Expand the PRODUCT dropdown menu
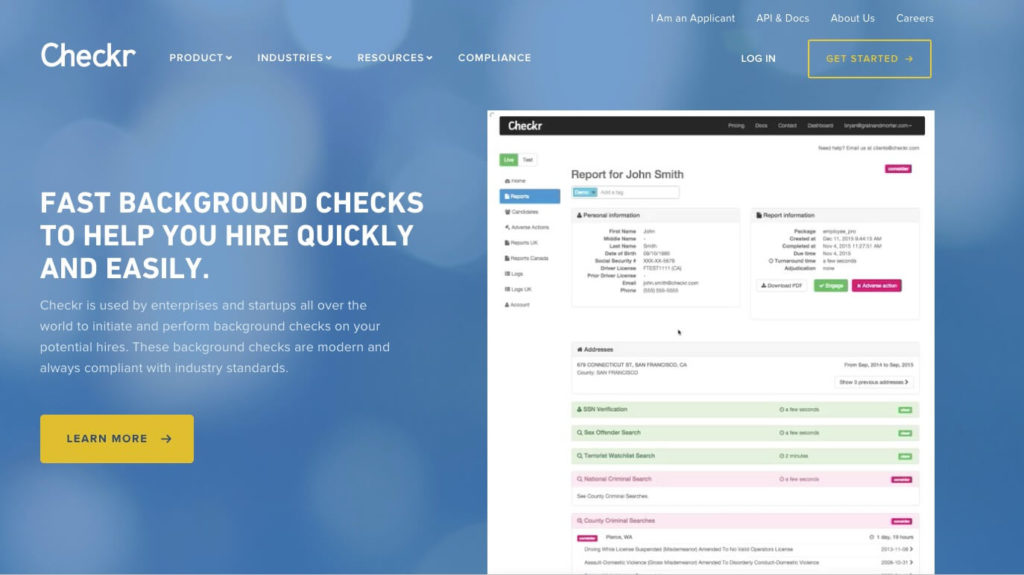The image size is (1024, 575). pos(200,58)
